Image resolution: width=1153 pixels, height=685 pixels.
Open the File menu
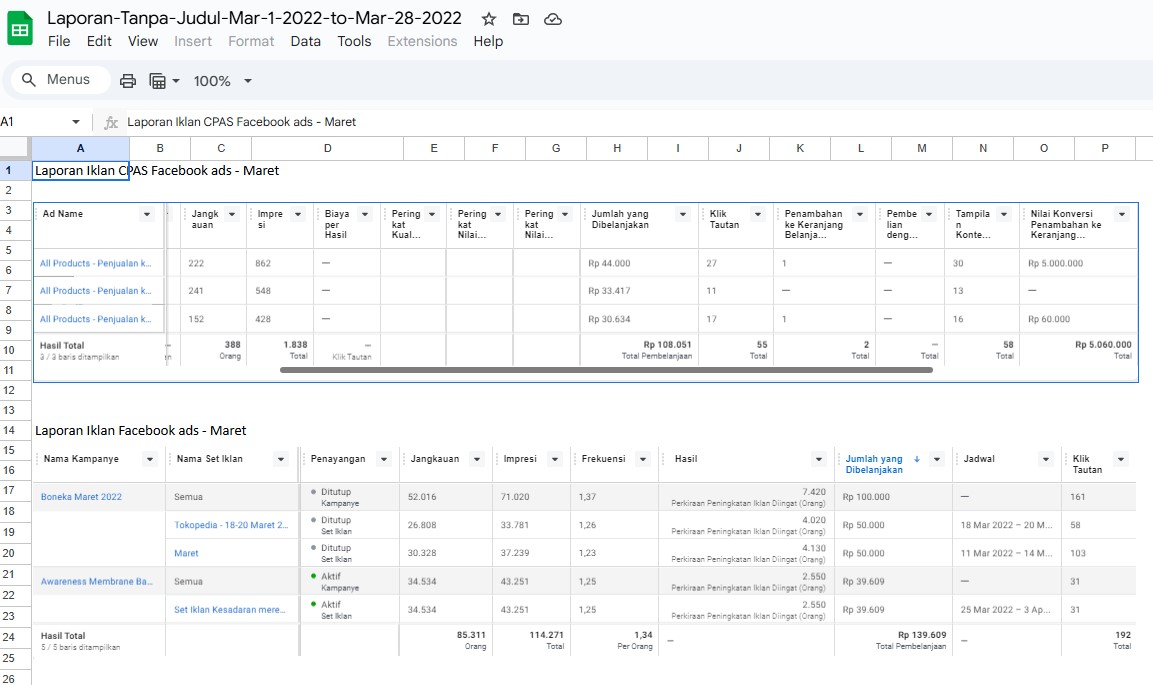point(59,41)
